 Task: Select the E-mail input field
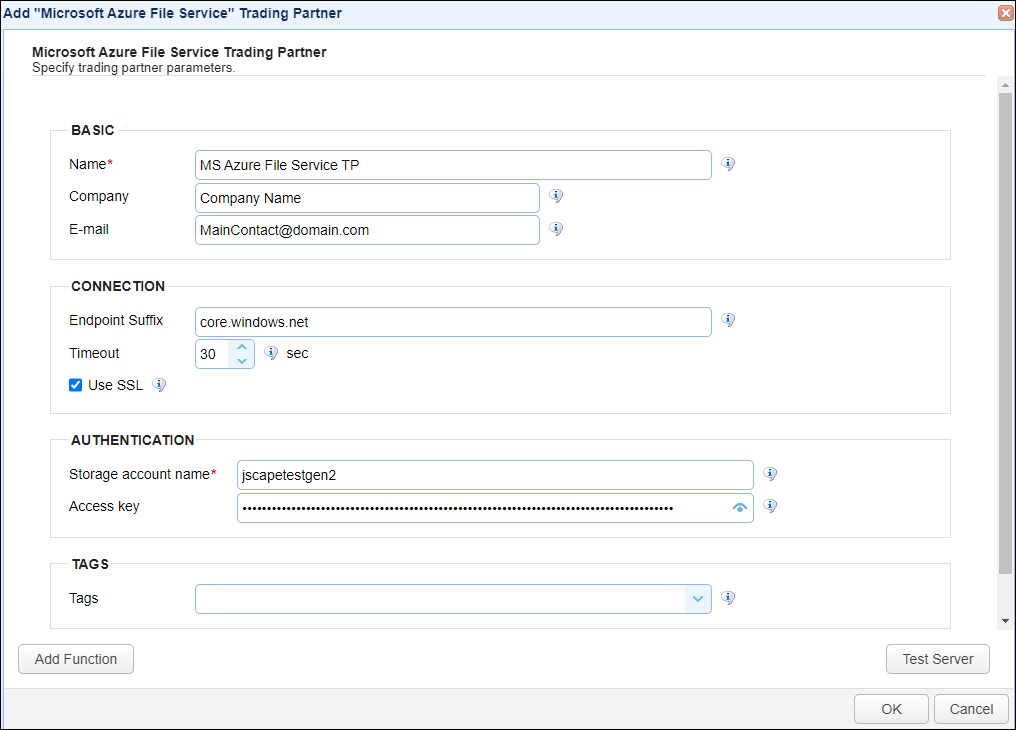point(367,230)
